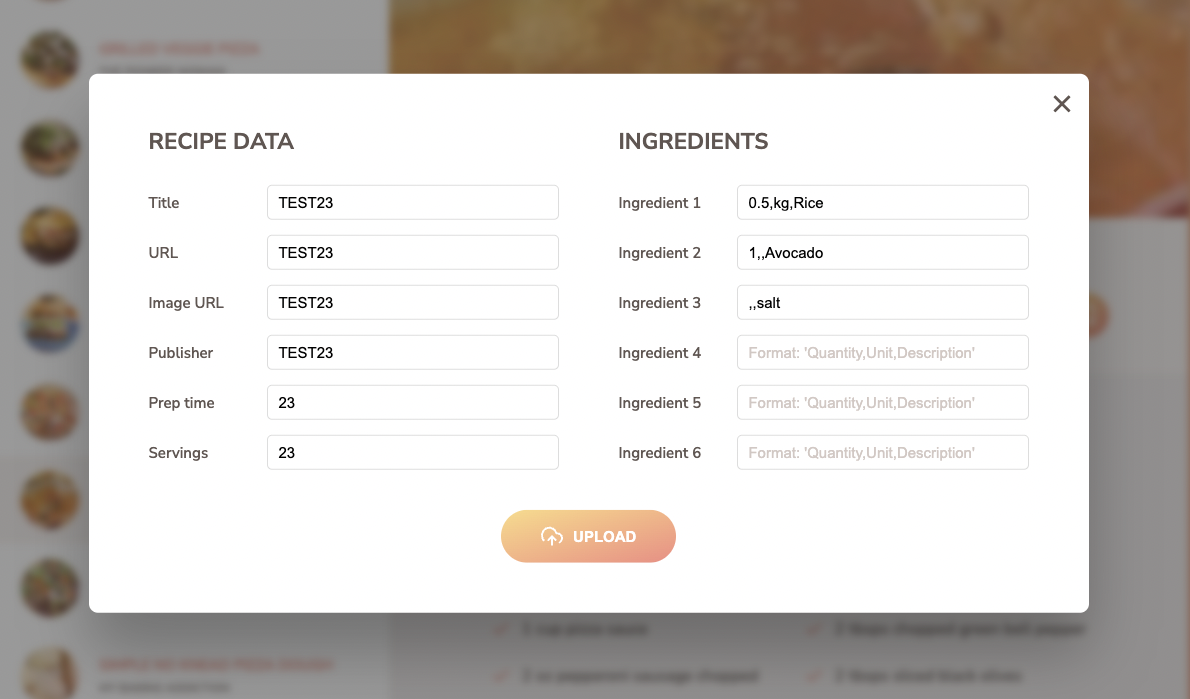Select the Ingredient 6 field
This screenshot has height=699, width=1190.
[882, 452]
